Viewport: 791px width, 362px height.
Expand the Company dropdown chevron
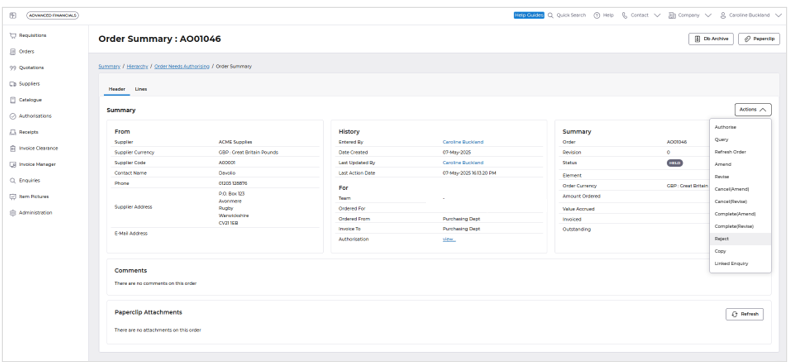(708, 15)
